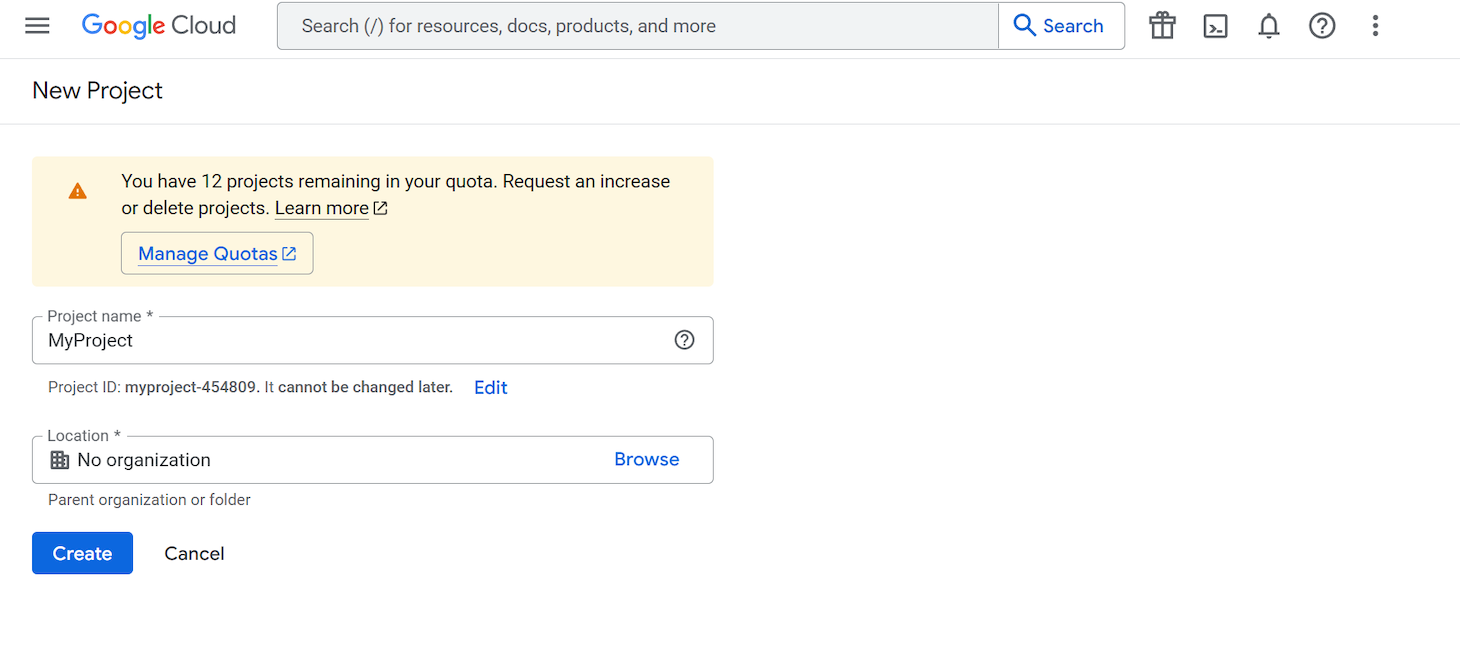Create the new project
Screen dimensions: 1460x649
coord(82,553)
